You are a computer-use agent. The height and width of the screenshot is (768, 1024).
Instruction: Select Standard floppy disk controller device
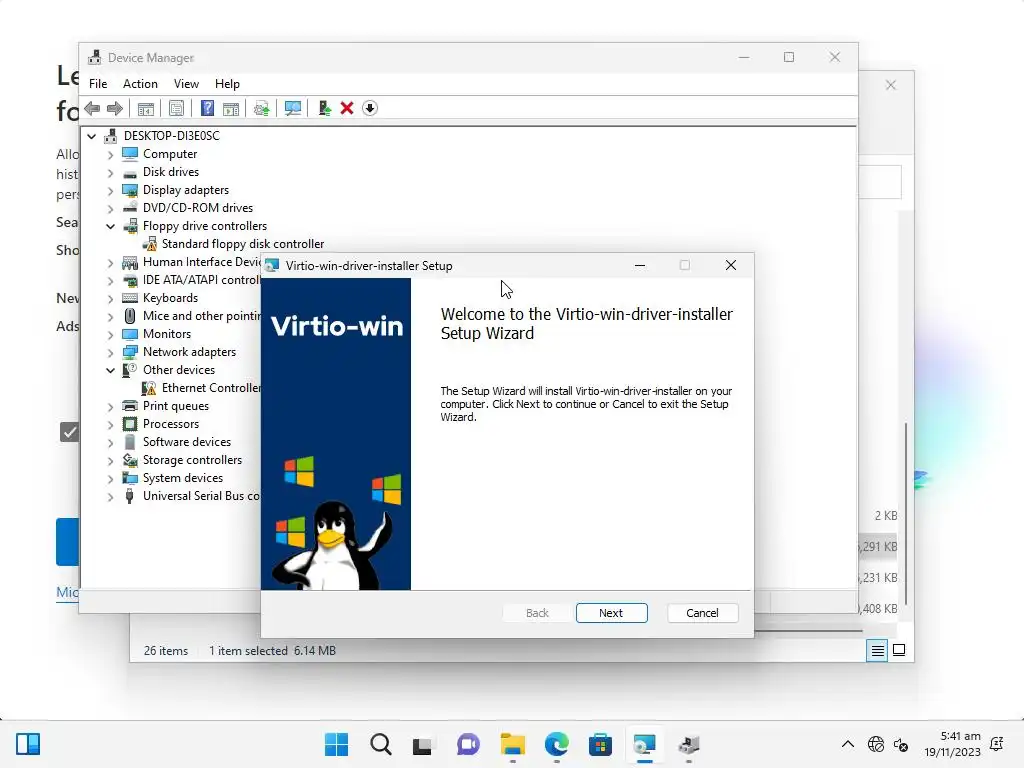[242, 244]
